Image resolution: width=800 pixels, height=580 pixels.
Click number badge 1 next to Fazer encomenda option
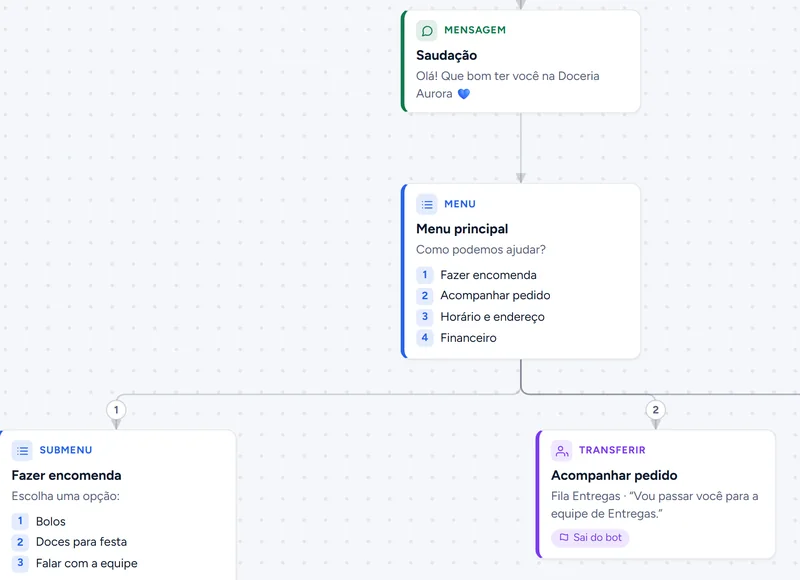tap(424, 275)
